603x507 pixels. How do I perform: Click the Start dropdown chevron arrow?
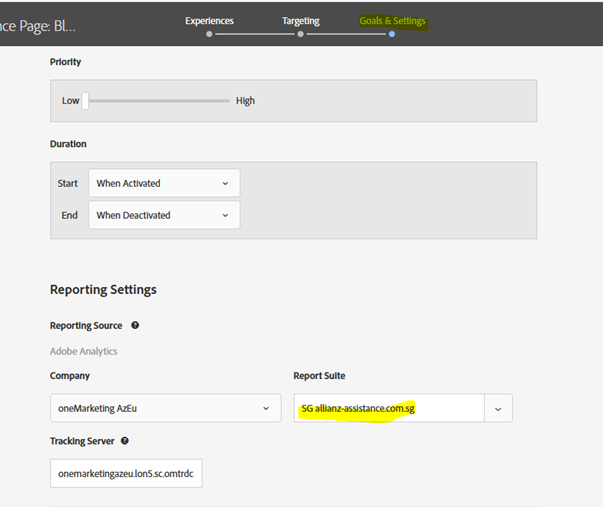(x=225, y=183)
